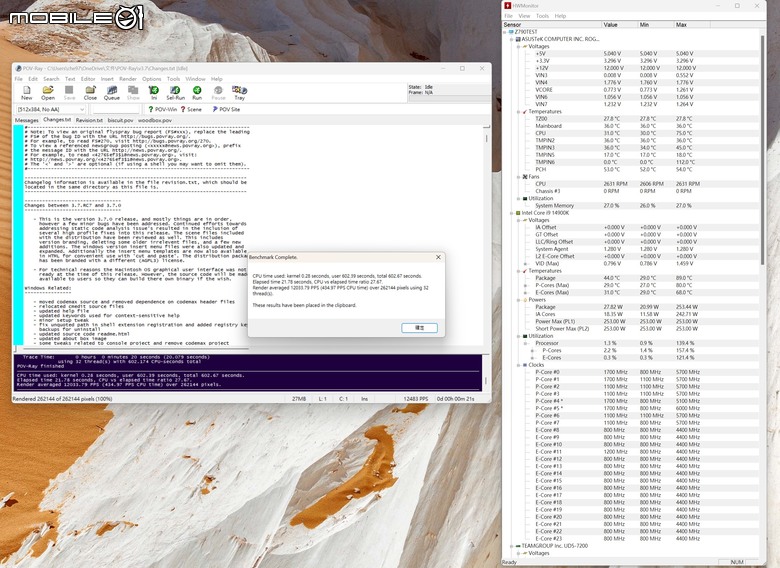Open POV-Win help shortcut
Image resolution: width=780 pixels, height=568 pixels.
point(163,109)
